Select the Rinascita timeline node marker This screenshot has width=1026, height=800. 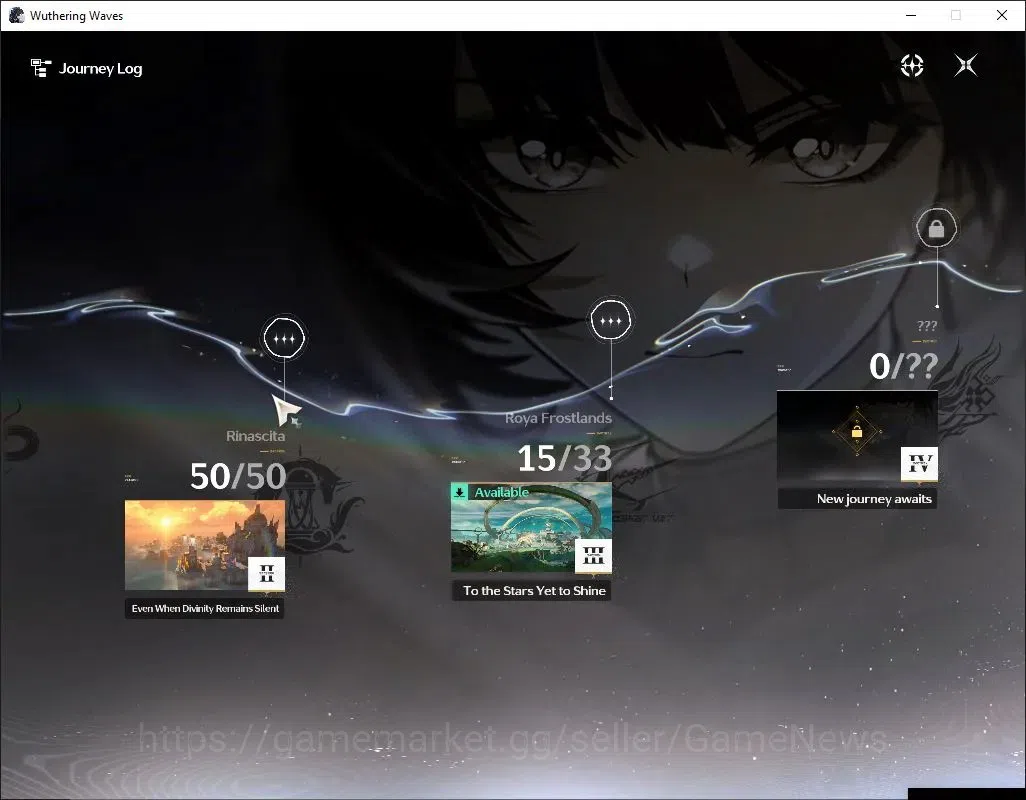[x=284, y=338]
